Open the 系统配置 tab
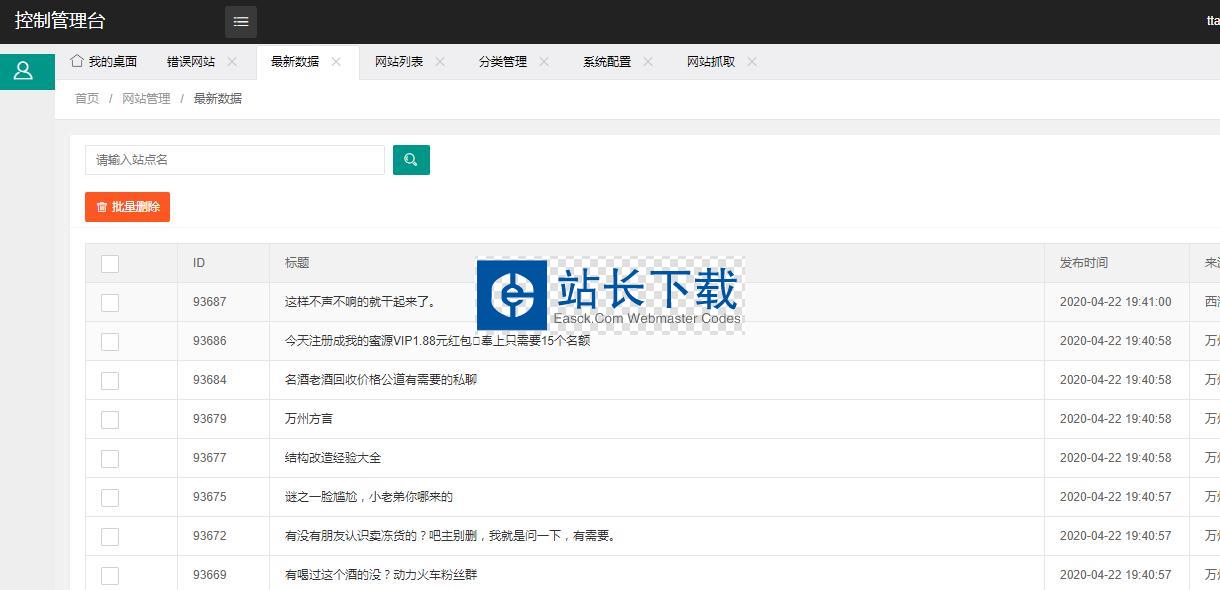The height and width of the screenshot is (590, 1220). point(607,62)
